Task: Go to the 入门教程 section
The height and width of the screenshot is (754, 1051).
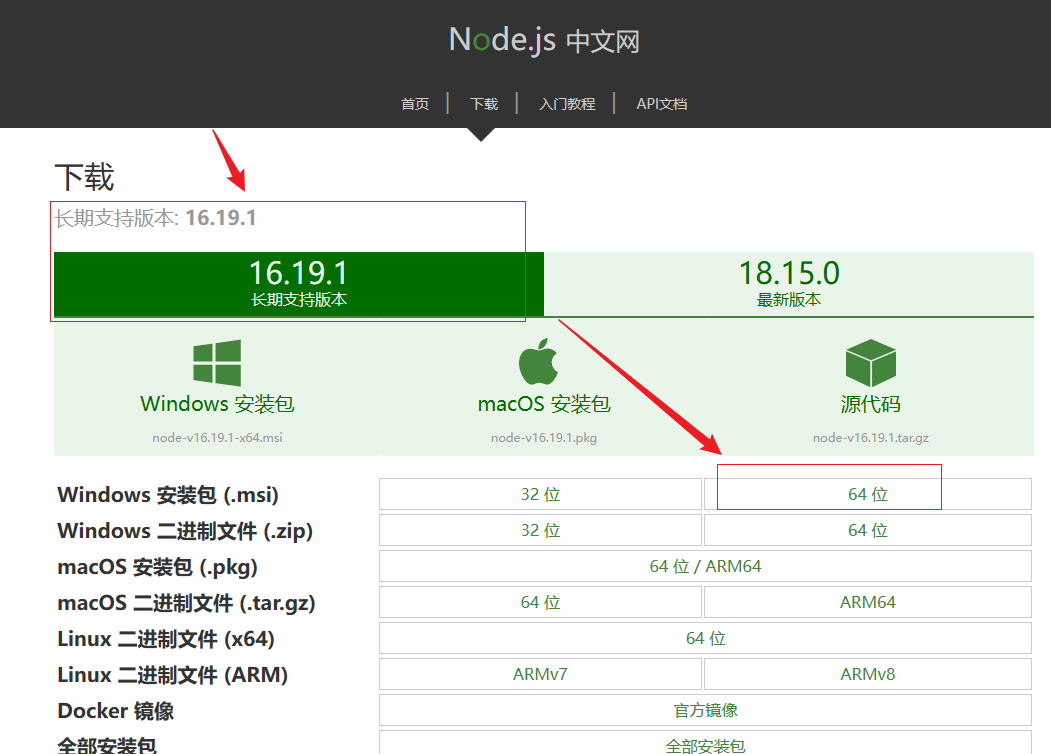Action: click(x=567, y=103)
